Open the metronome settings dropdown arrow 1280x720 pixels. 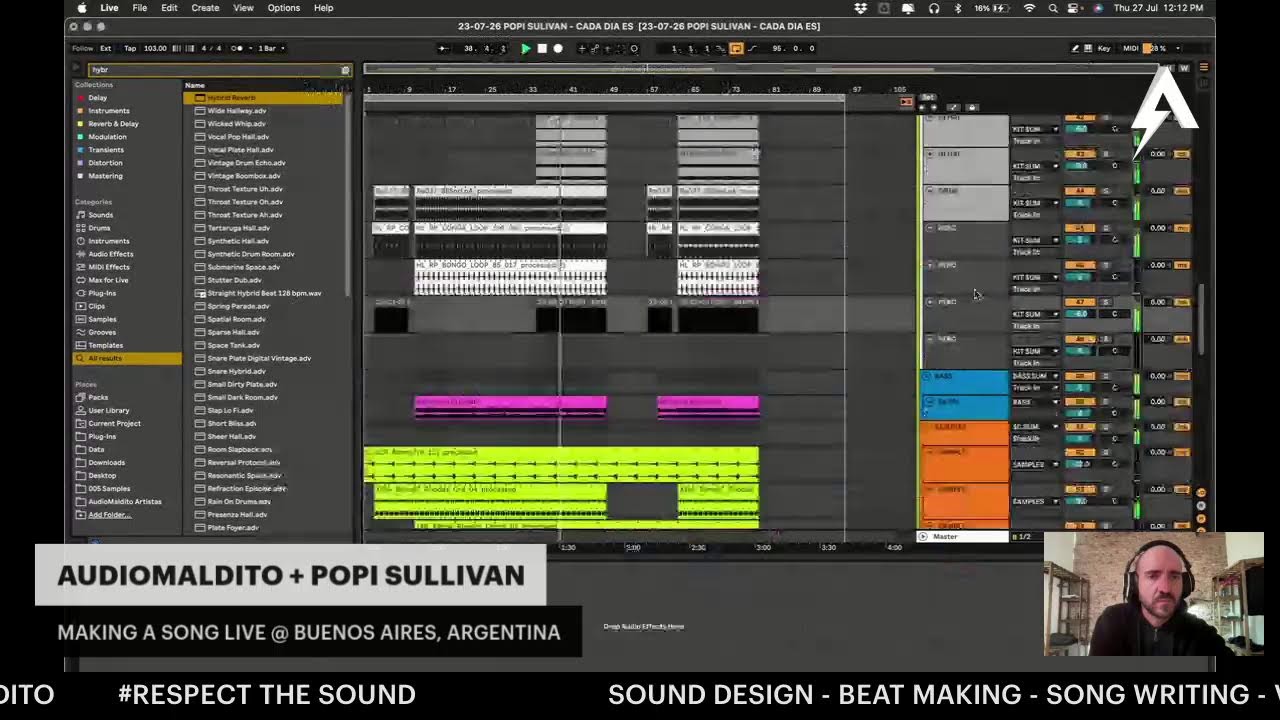[250, 48]
